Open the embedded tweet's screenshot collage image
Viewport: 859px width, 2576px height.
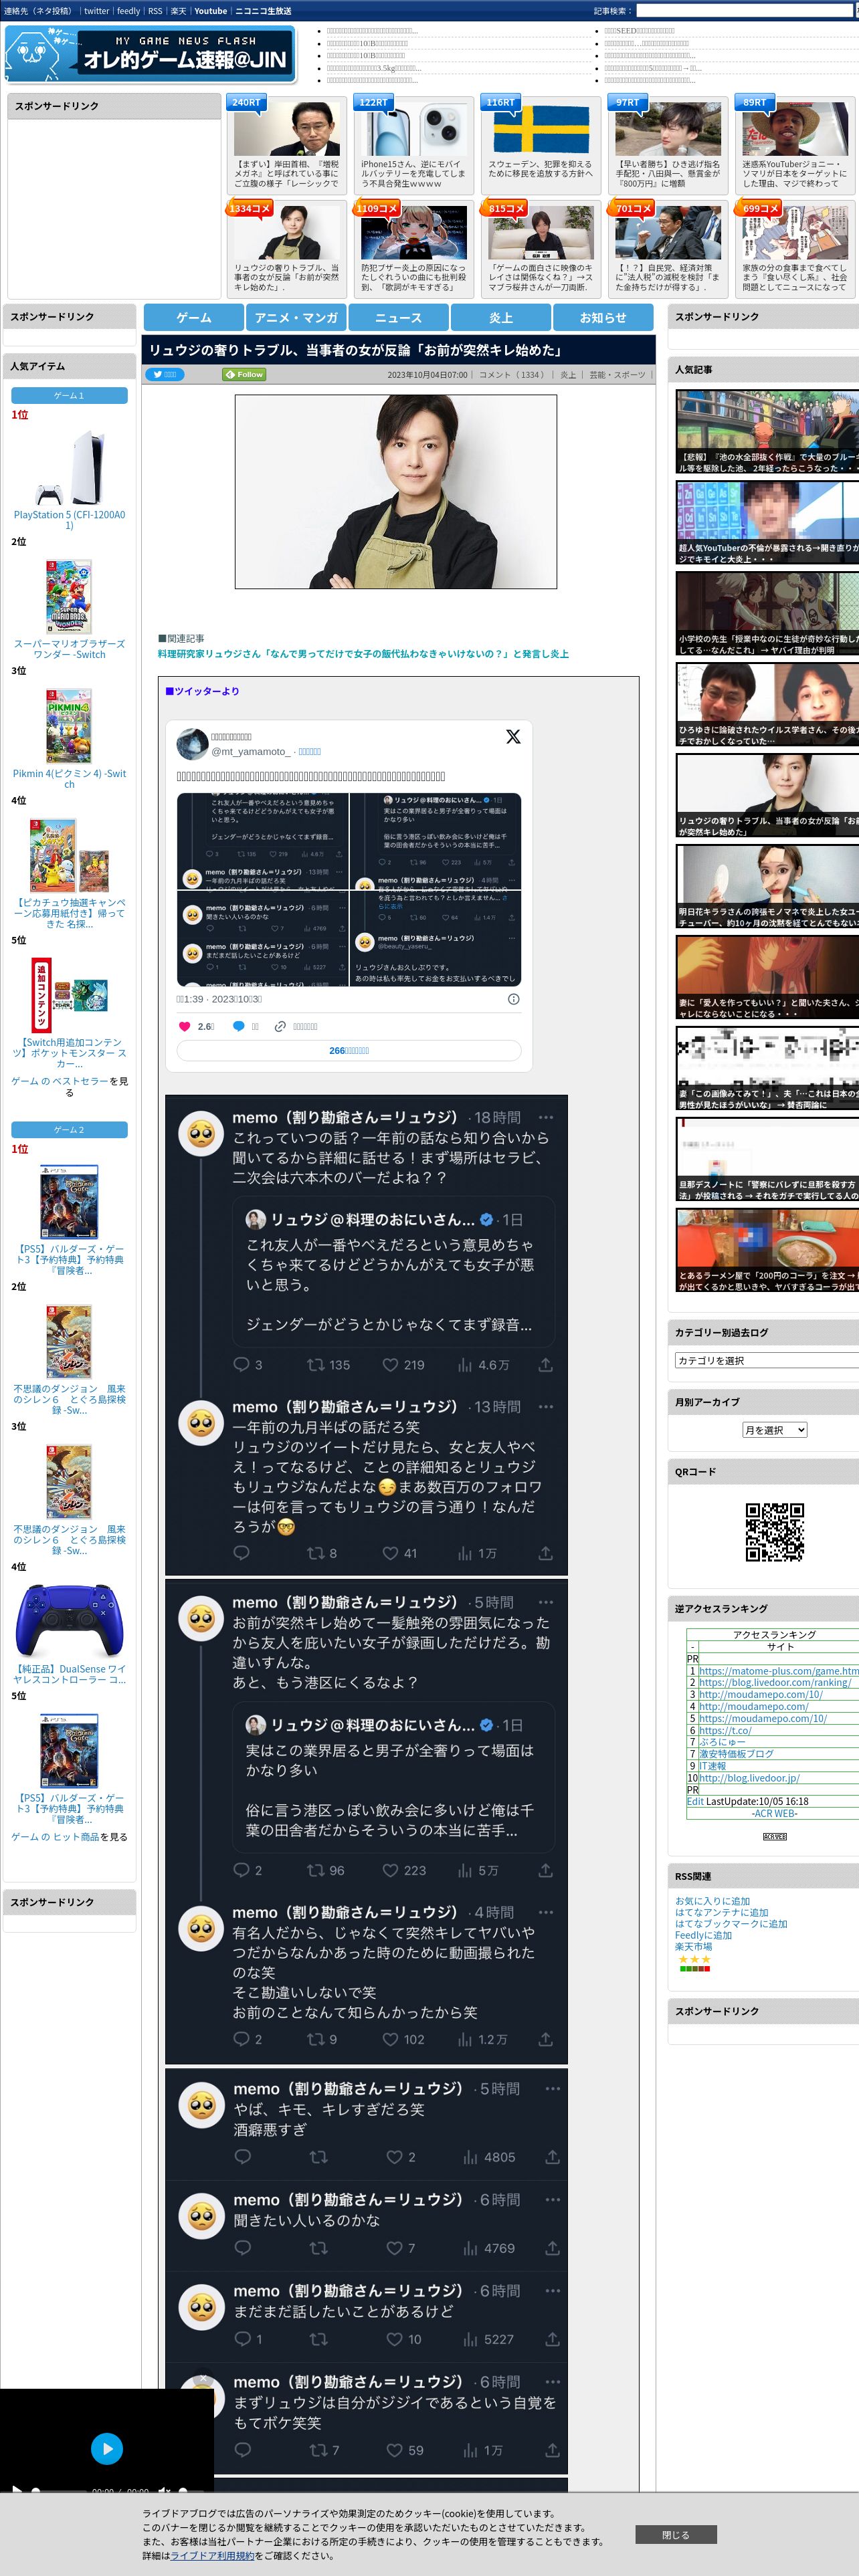click(349, 889)
